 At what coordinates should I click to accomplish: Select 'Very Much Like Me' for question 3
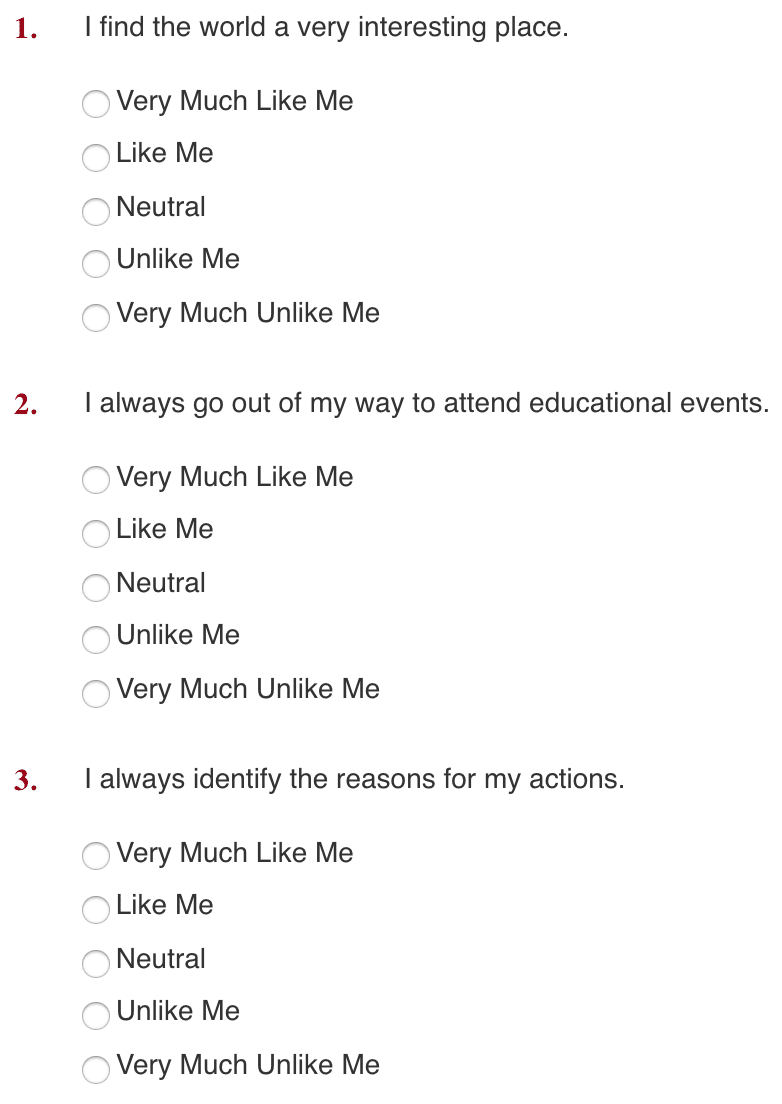(x=96, y=855)
